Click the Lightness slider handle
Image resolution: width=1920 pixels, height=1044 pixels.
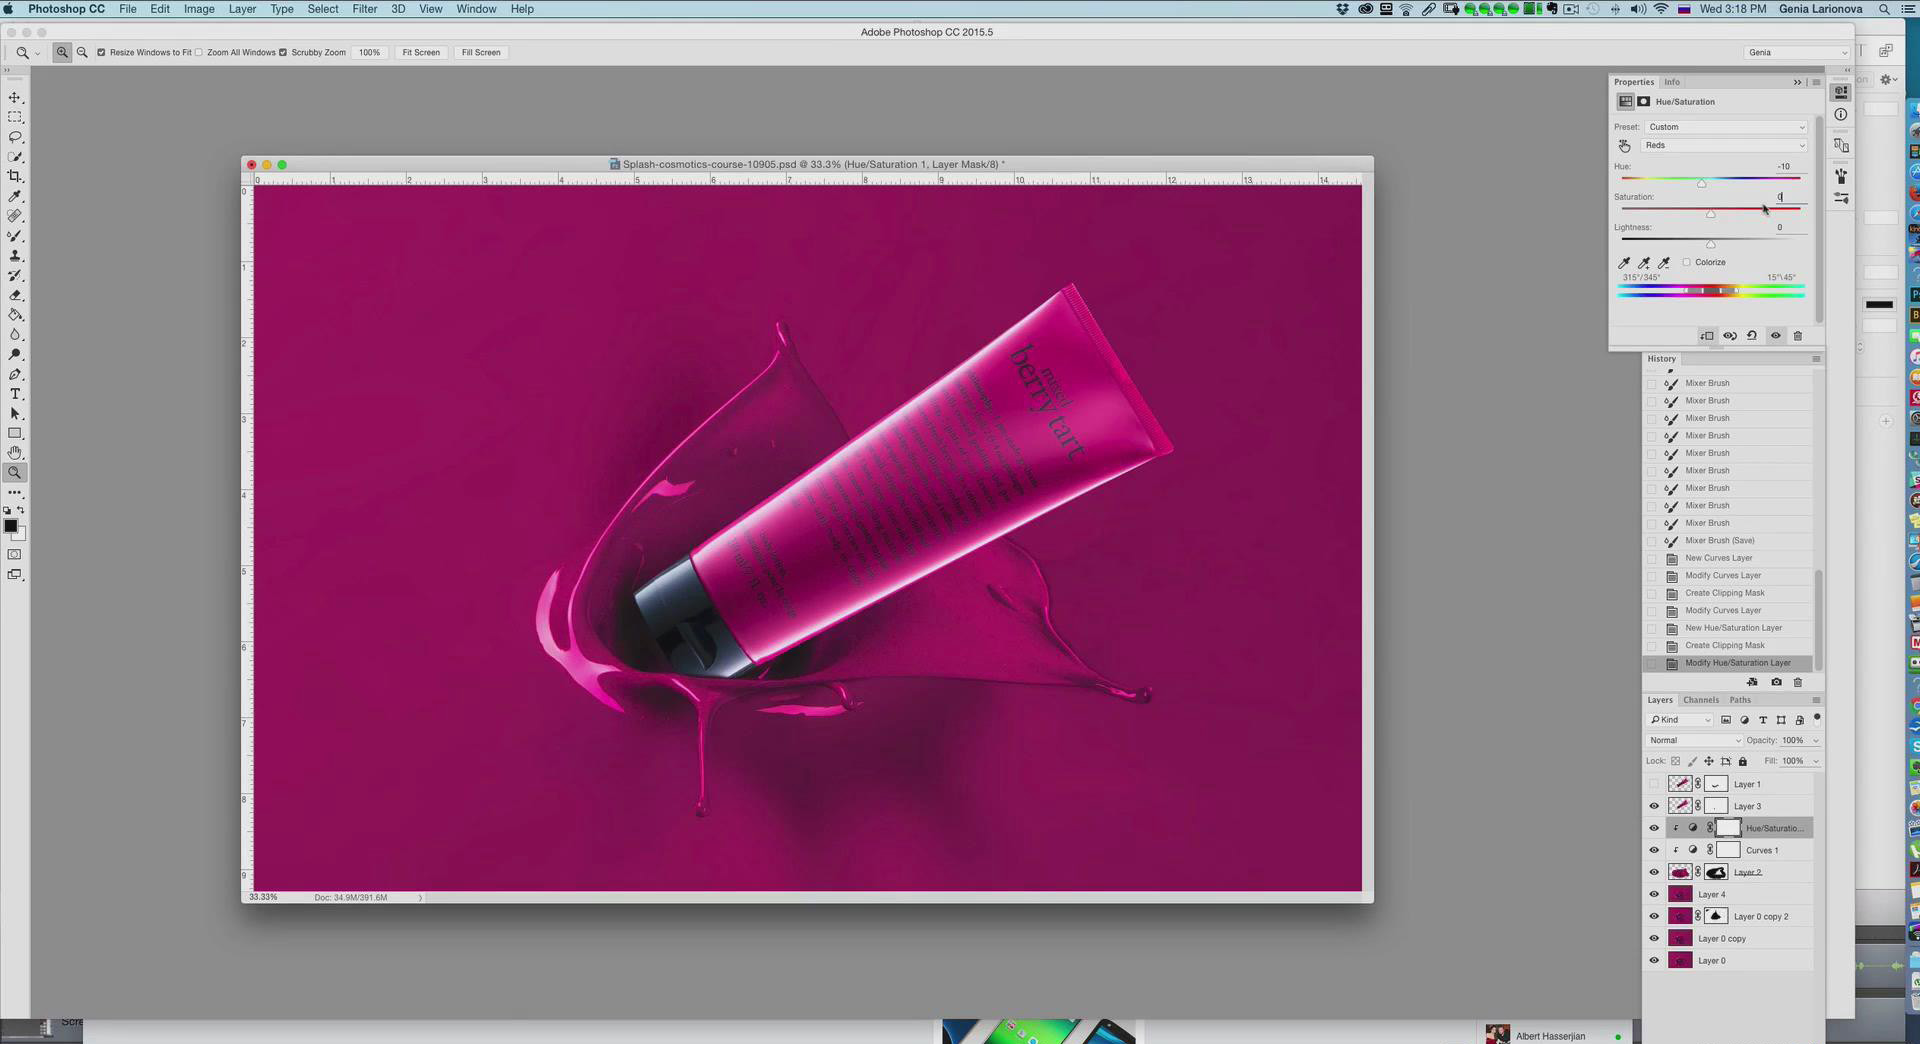tap(1711, 244)
